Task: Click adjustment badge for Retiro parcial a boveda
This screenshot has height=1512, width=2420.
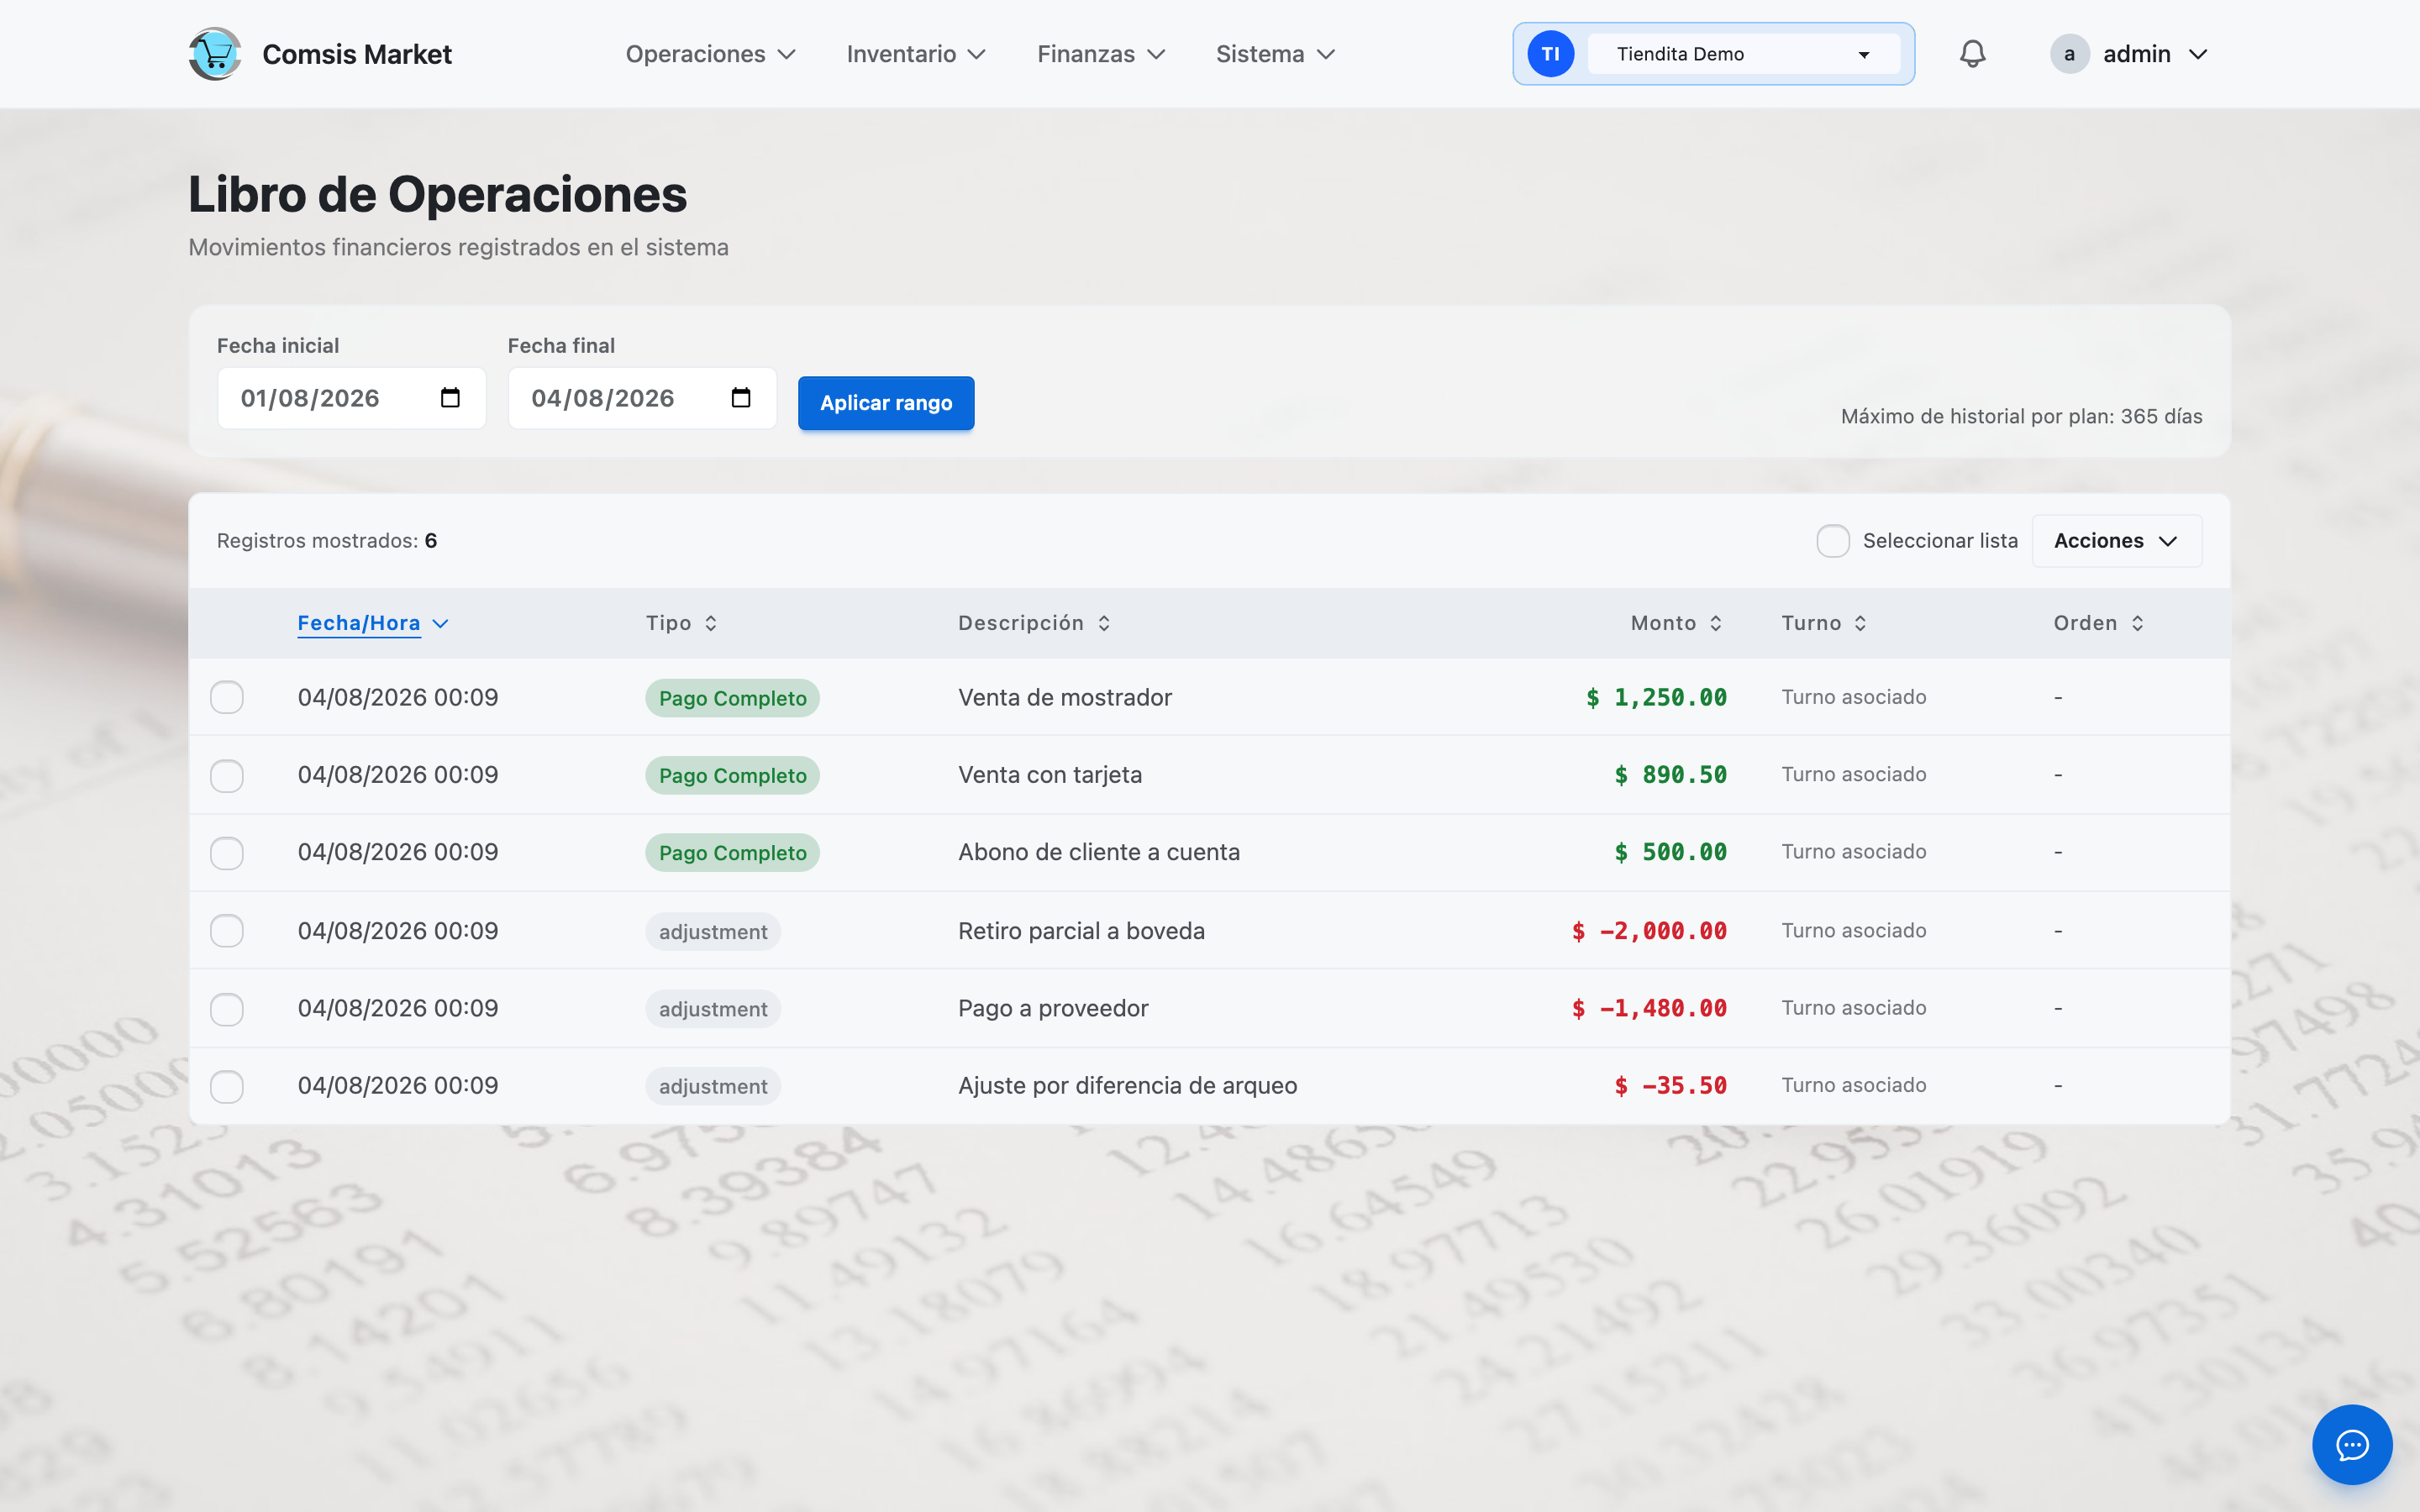Action: [x=713, y=931]
